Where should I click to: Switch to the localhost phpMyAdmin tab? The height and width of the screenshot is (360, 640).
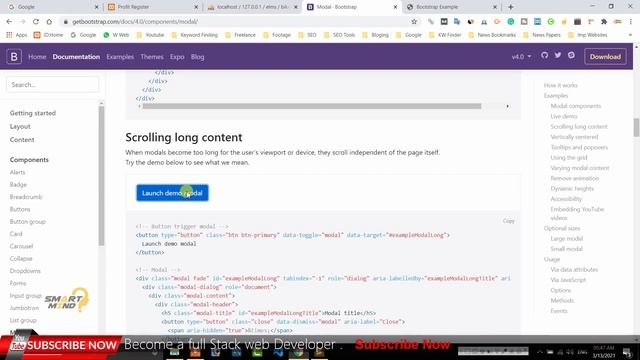pos(251,7)
